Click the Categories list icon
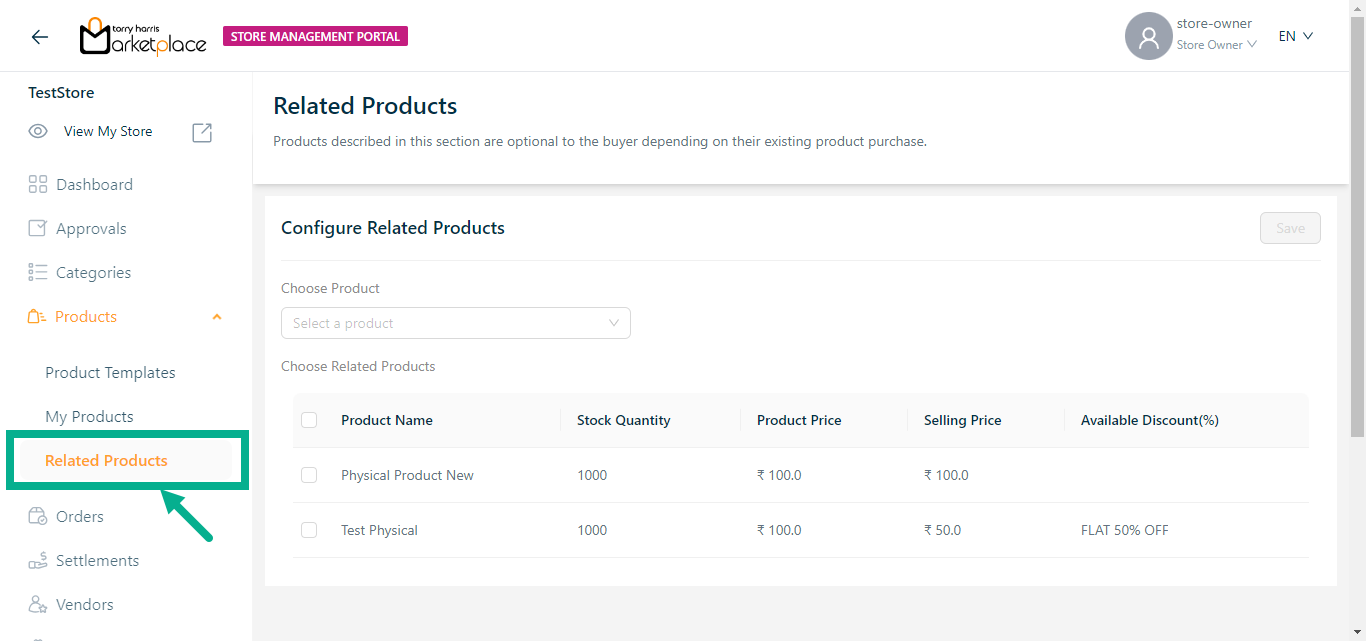 pyautogui.click(x=38, y=272)
